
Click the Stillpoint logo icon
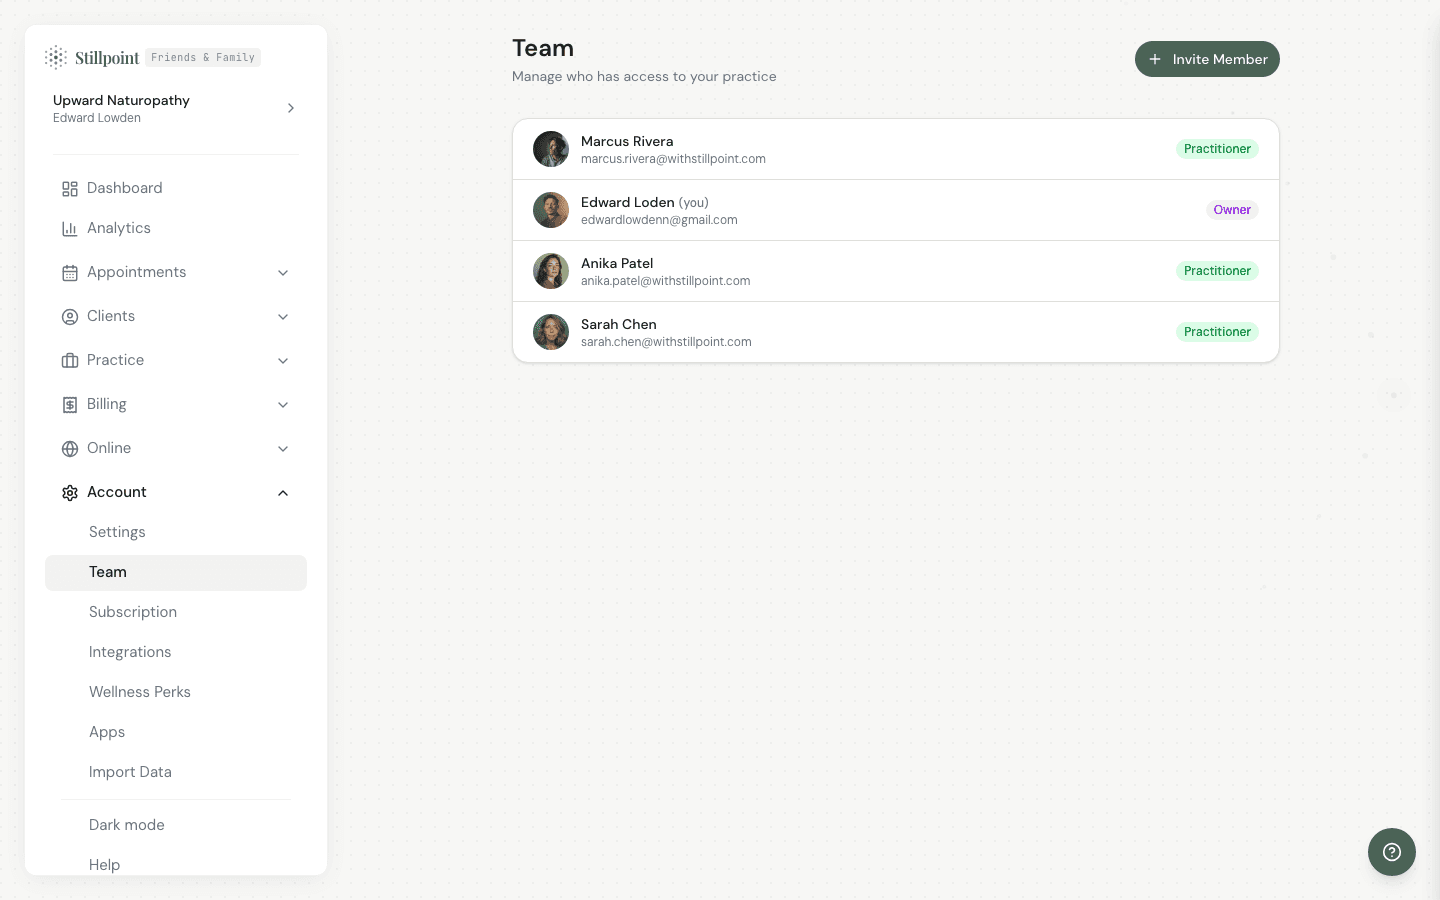56,58
